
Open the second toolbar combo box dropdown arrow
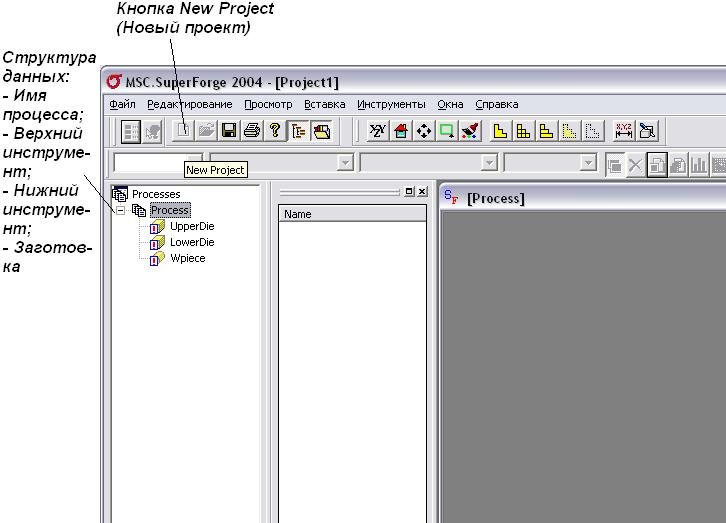[x=345, y=163]
